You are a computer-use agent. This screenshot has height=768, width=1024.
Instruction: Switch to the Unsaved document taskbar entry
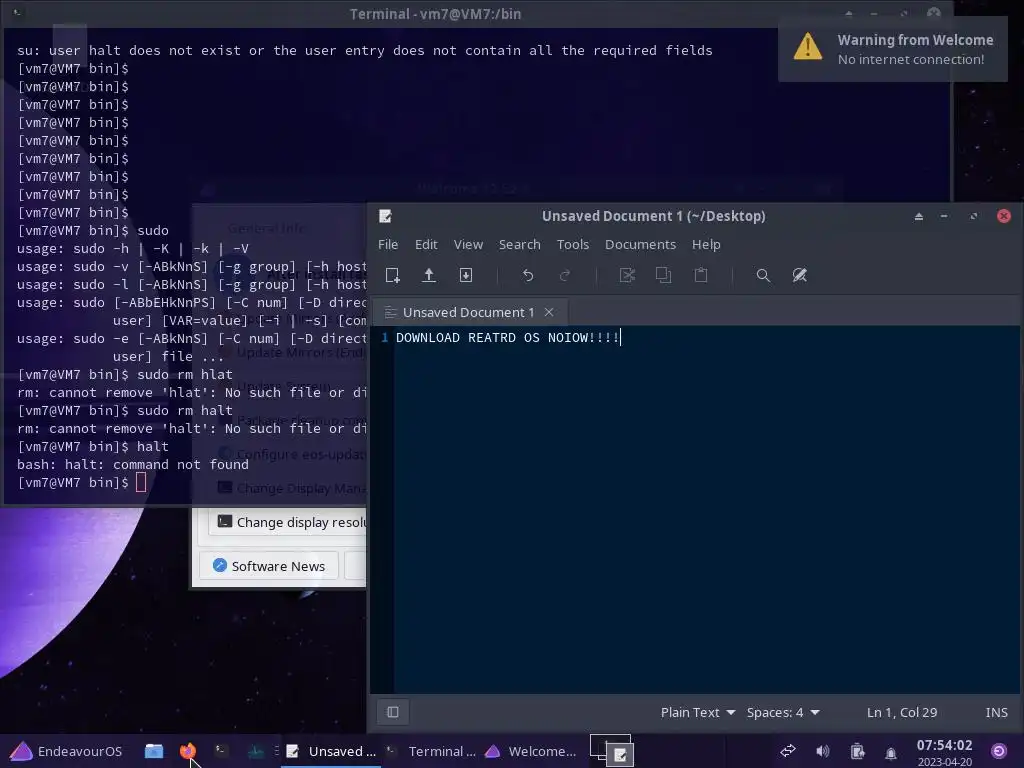(332, 751)
